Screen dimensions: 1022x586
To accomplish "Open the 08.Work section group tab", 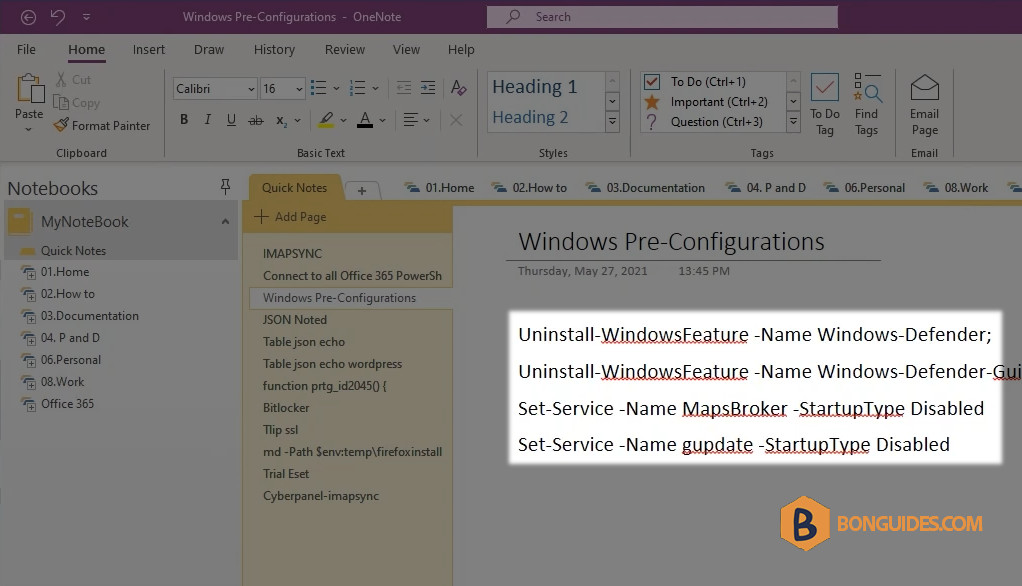I will tap(956, 188).
